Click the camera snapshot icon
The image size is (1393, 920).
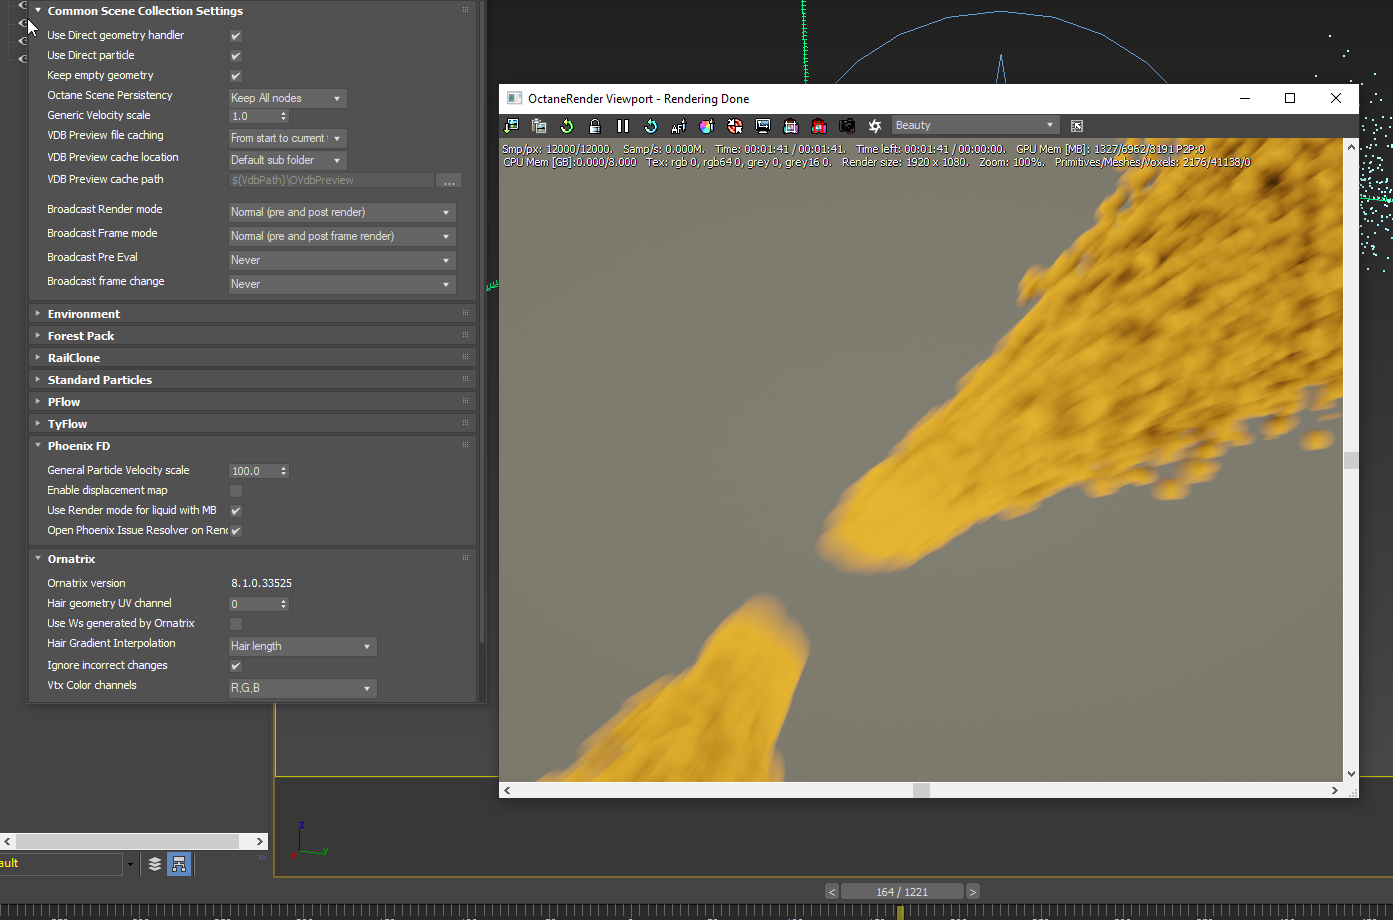click(x=847, y=126)
